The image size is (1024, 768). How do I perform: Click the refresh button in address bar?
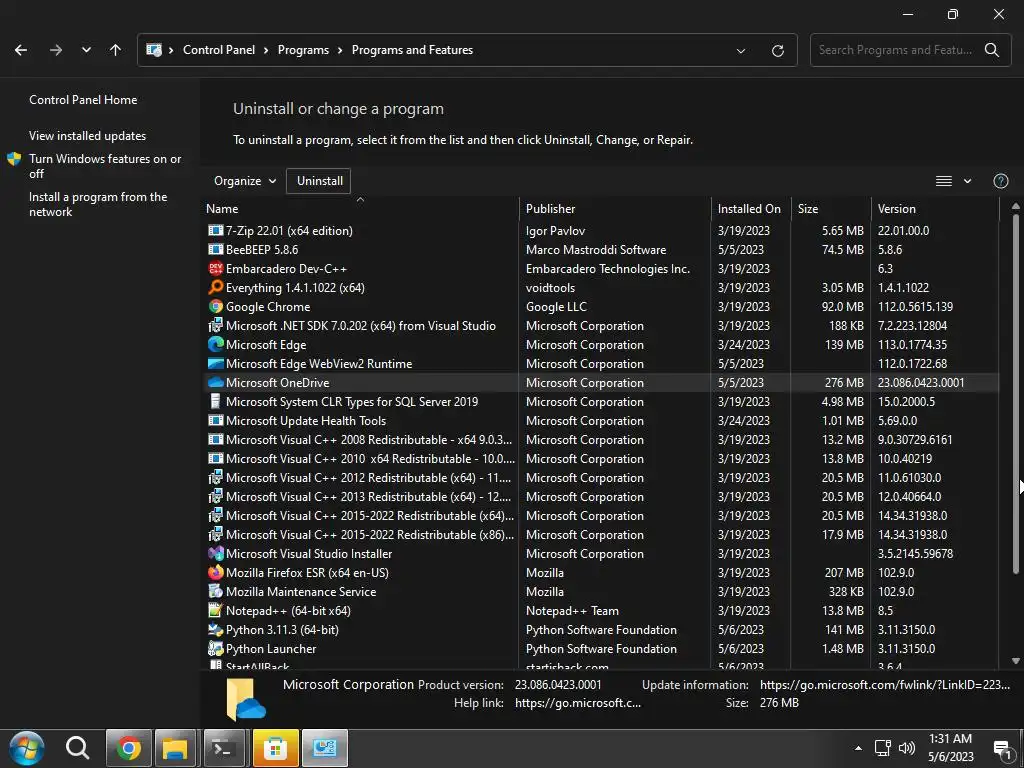[777, 50]
